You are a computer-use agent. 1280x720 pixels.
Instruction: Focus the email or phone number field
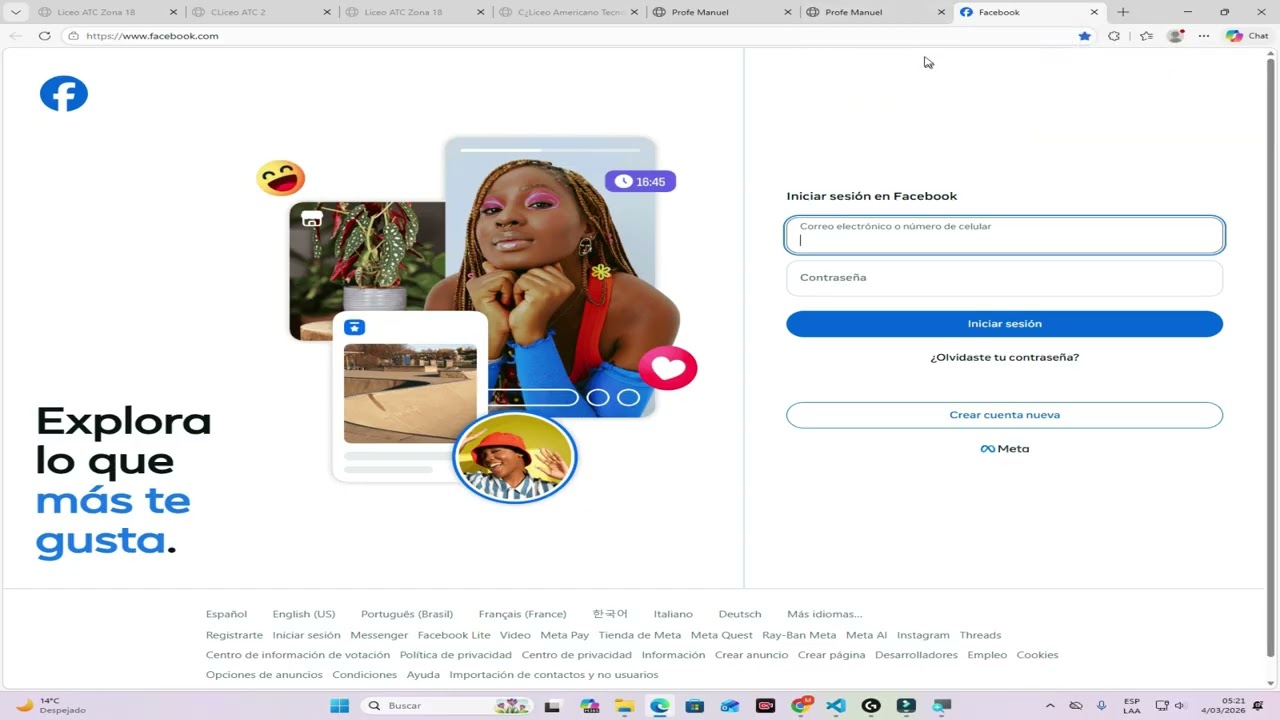[x=1004, y=235]
